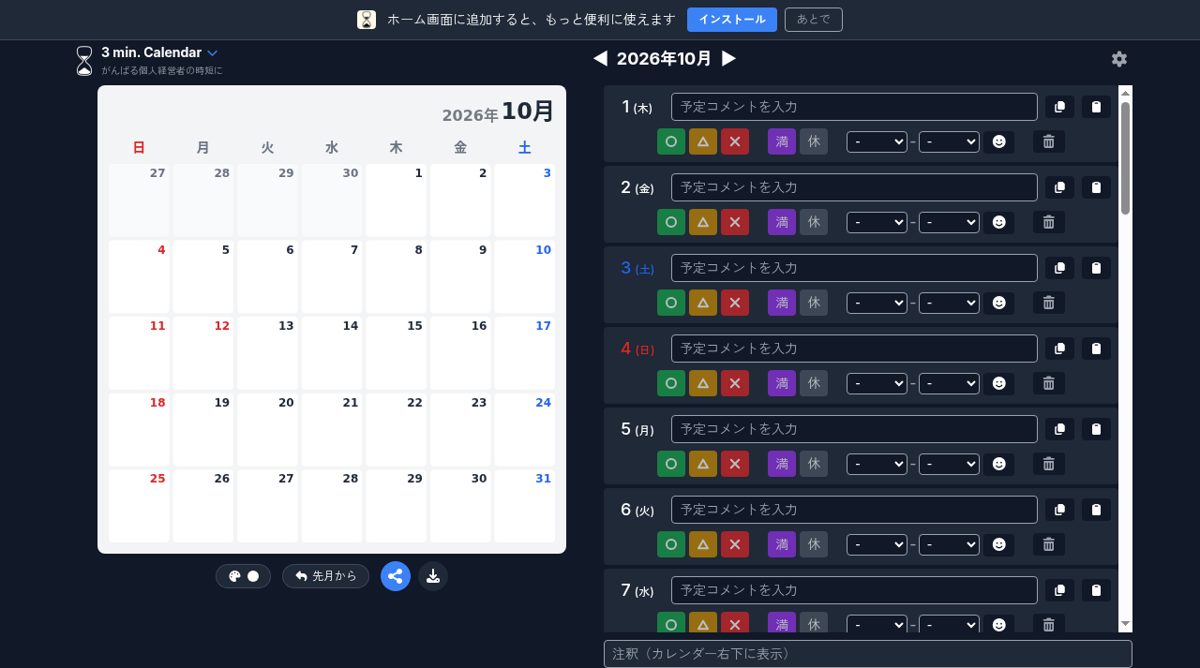Copy the entry for day 5 (月)
Screen dimensions: 1200x668
pyautogui.click(x=1060, y=429)
